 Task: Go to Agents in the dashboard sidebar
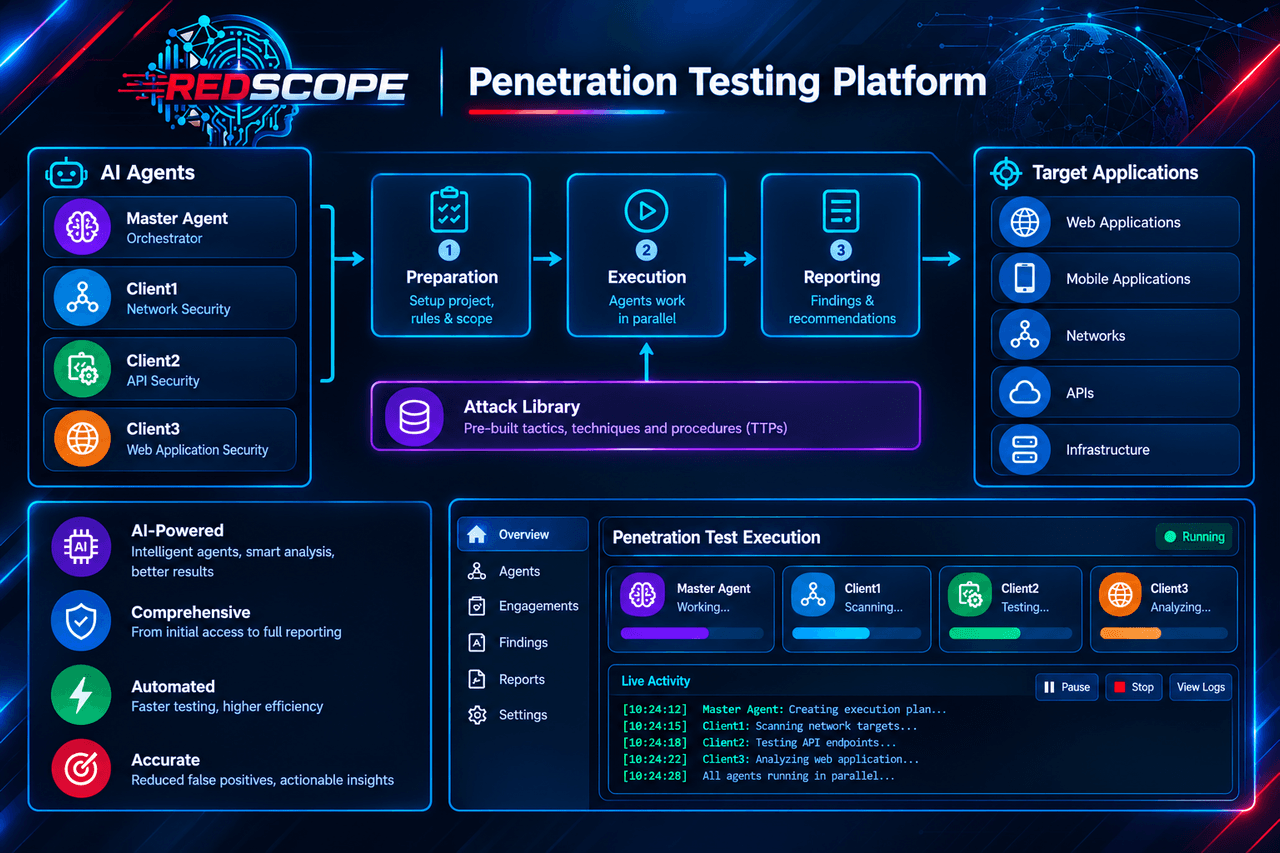pos(523,571)
